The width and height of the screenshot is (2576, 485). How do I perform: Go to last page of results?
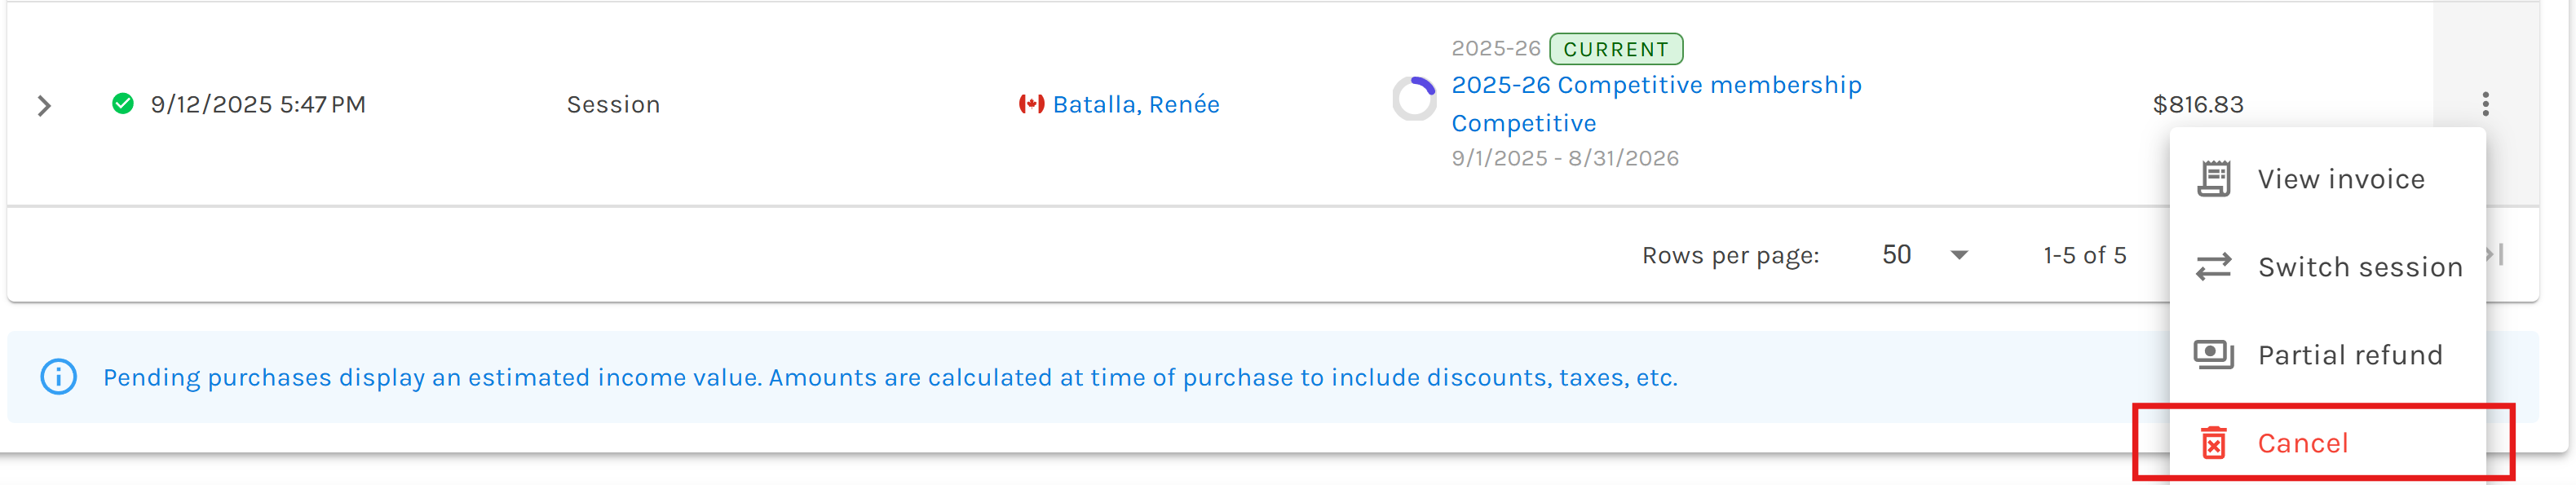point(2498,255)
